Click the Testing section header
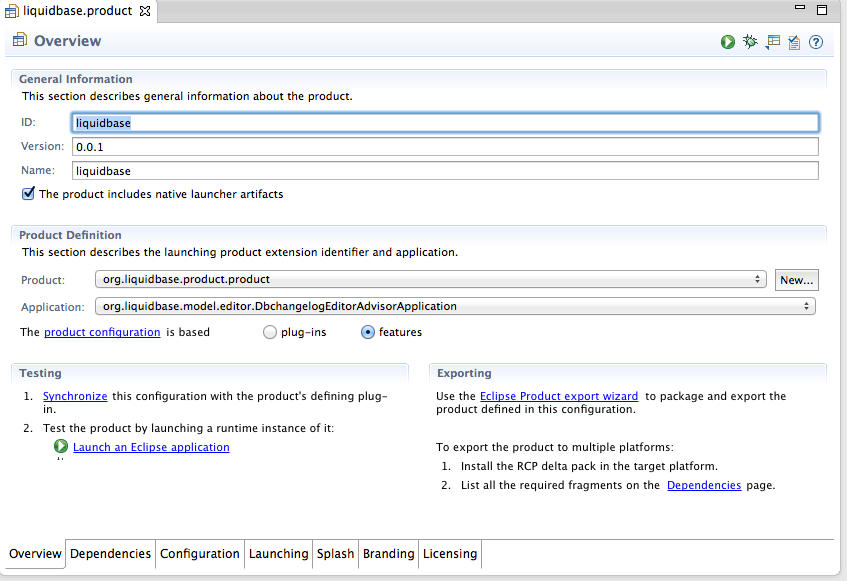Screen dimensions: 847x581 click(40, 373)
